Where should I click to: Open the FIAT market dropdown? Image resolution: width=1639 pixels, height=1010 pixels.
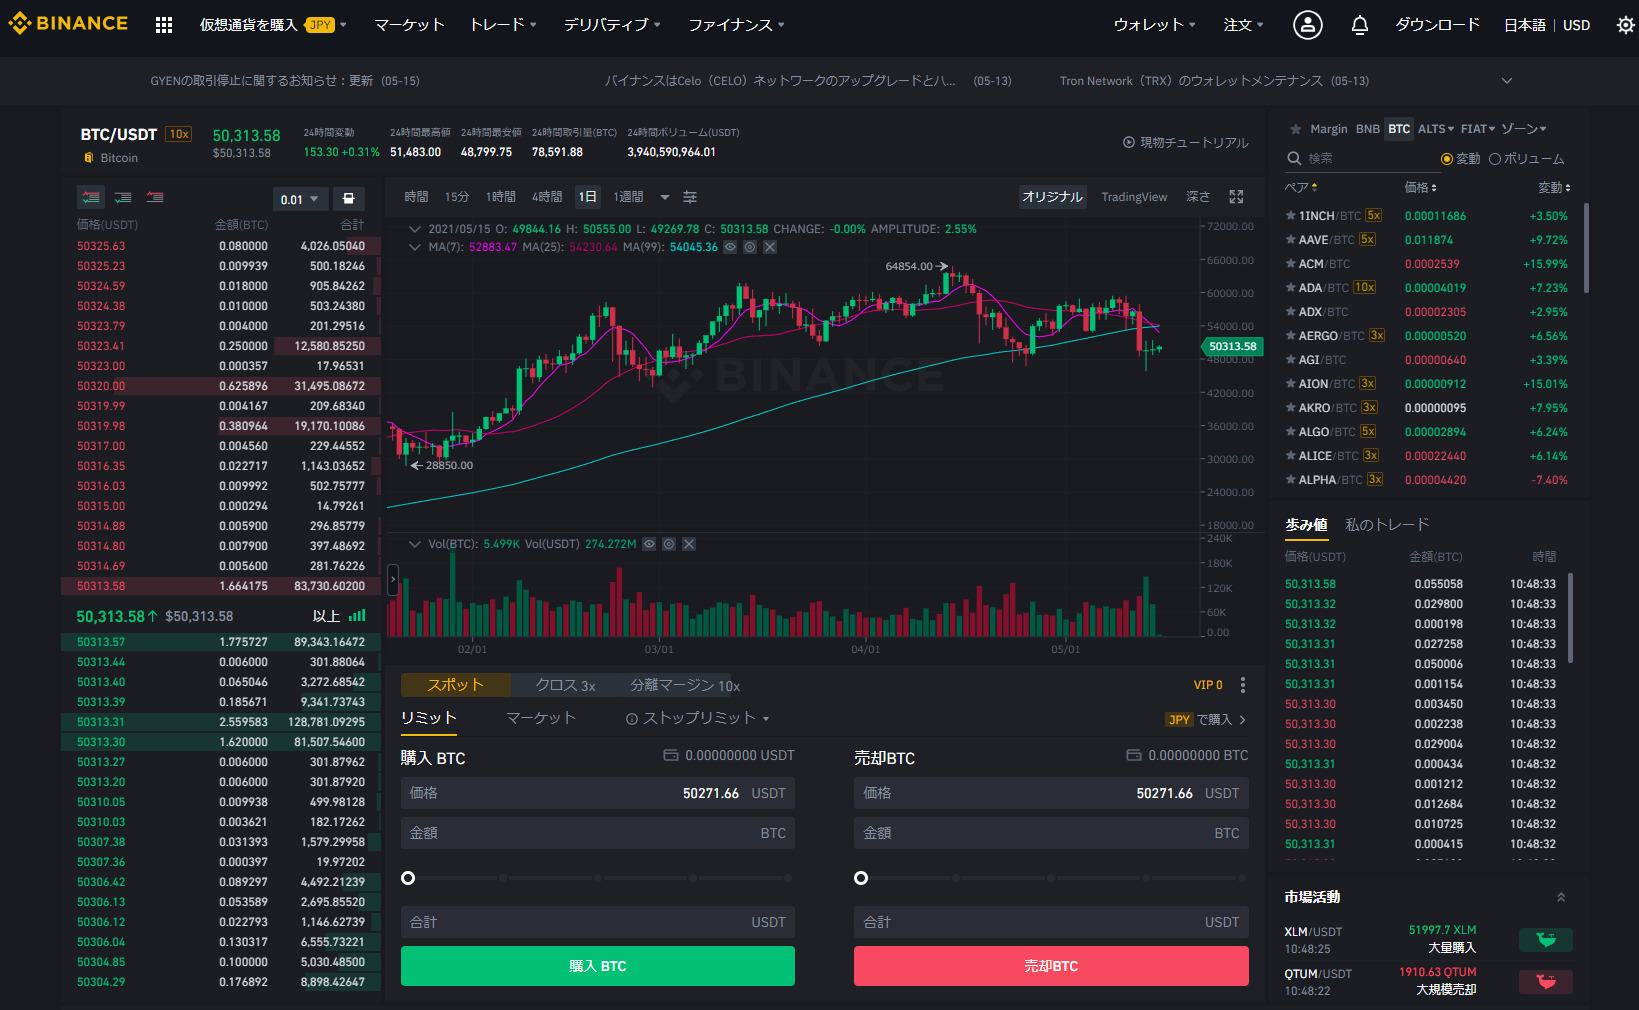(x=1477, y=129)
